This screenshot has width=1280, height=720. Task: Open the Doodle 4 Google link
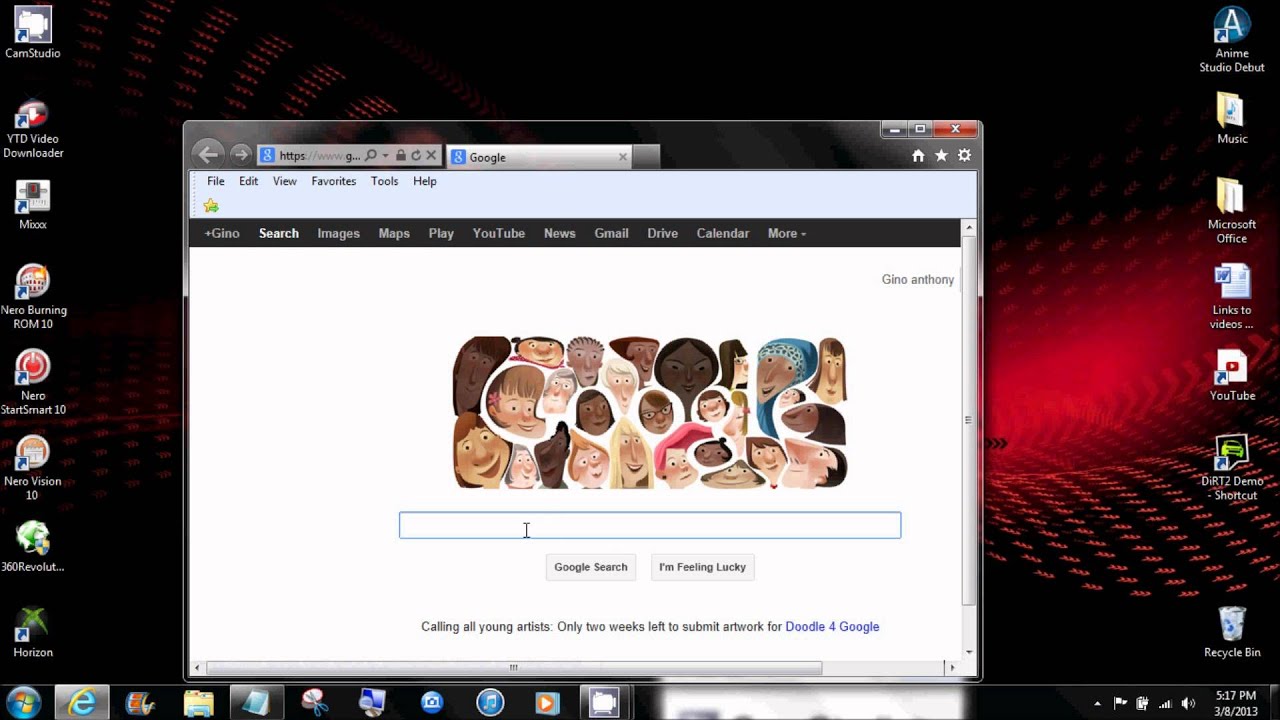pyautogui.click(x=832, y=627)
